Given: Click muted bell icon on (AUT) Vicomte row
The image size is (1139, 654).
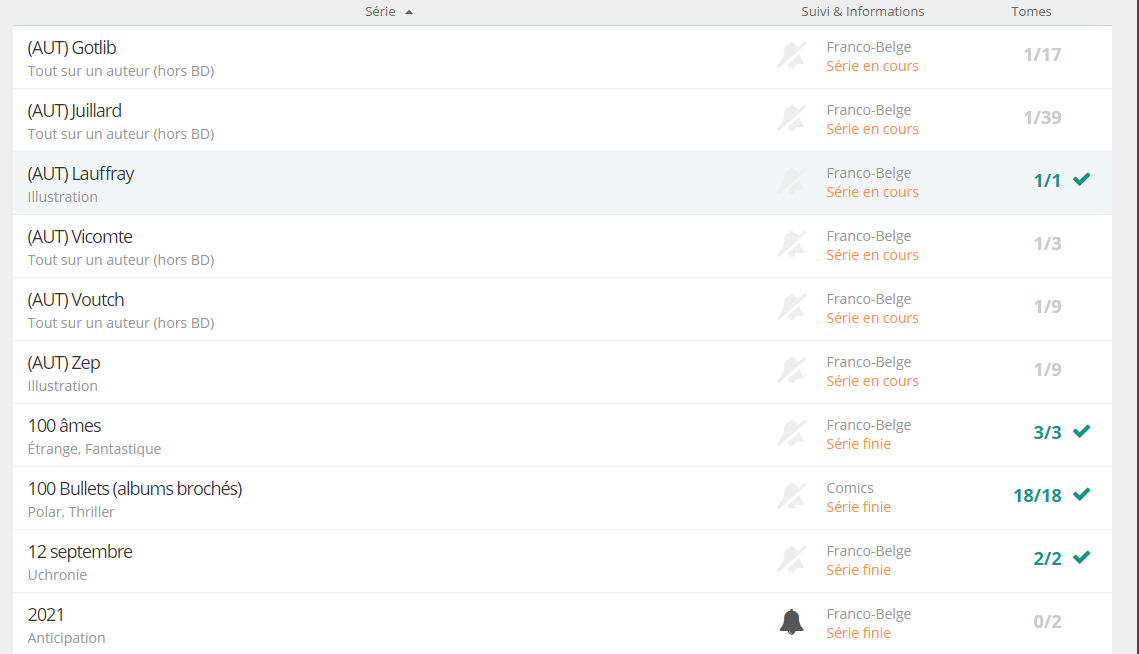Looking at the screenshot, I should click(x=791, y=245).
